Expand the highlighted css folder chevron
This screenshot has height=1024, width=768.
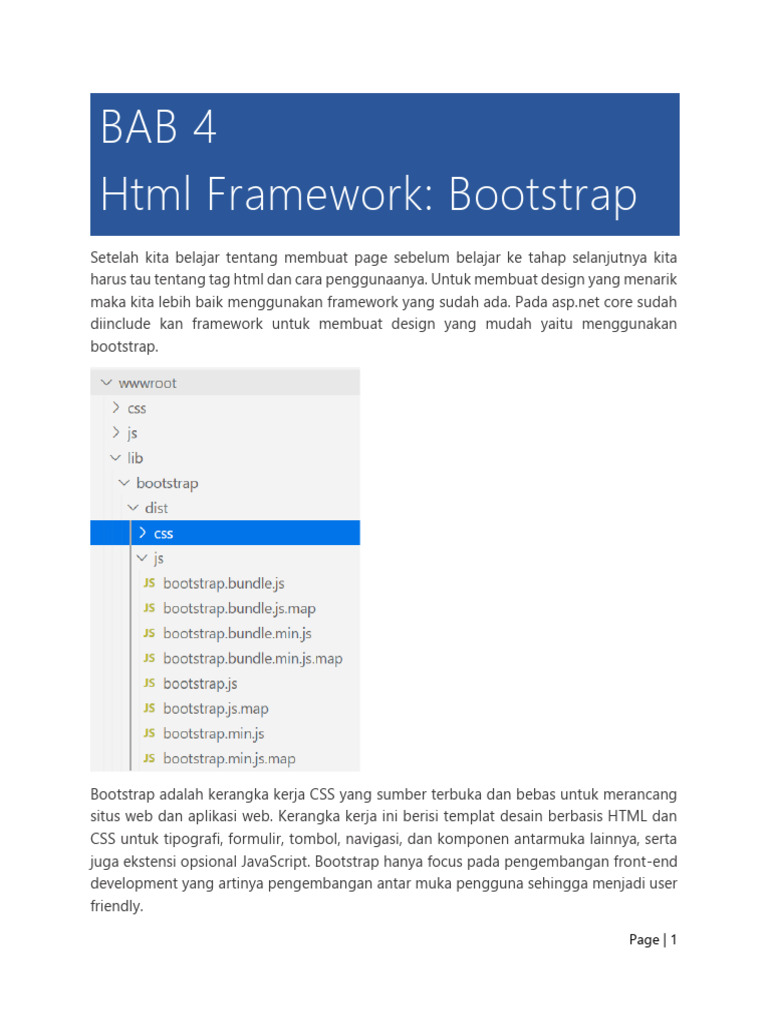pos(142,533)
